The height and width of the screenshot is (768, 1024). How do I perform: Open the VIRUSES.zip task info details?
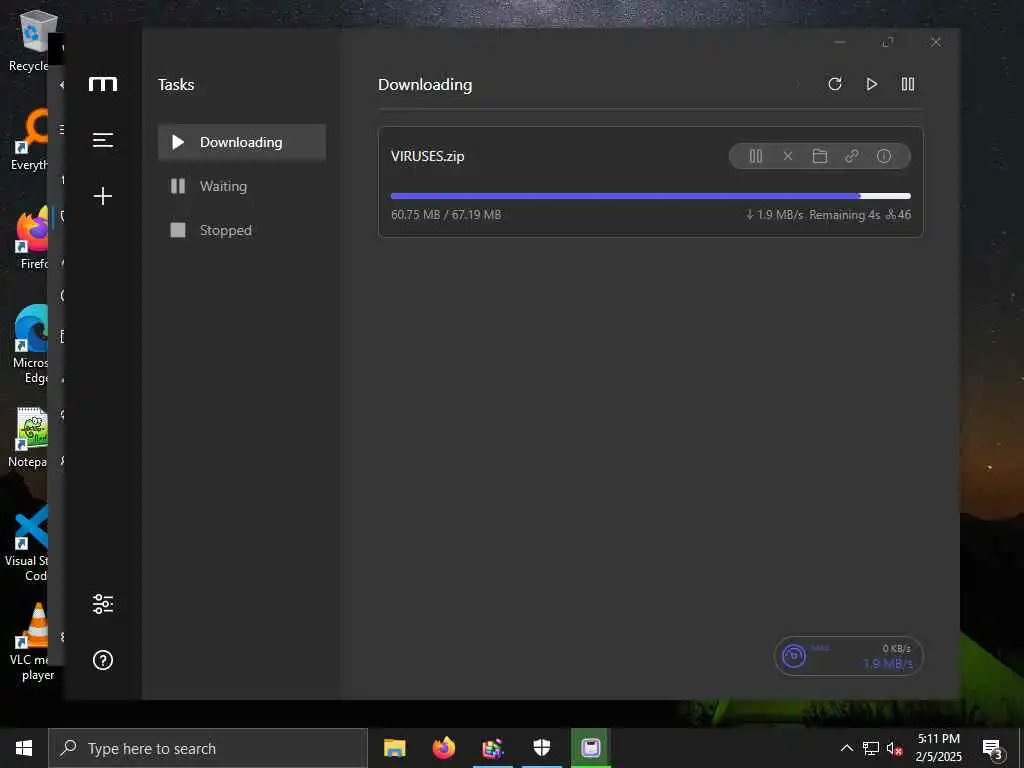(884, 156)
